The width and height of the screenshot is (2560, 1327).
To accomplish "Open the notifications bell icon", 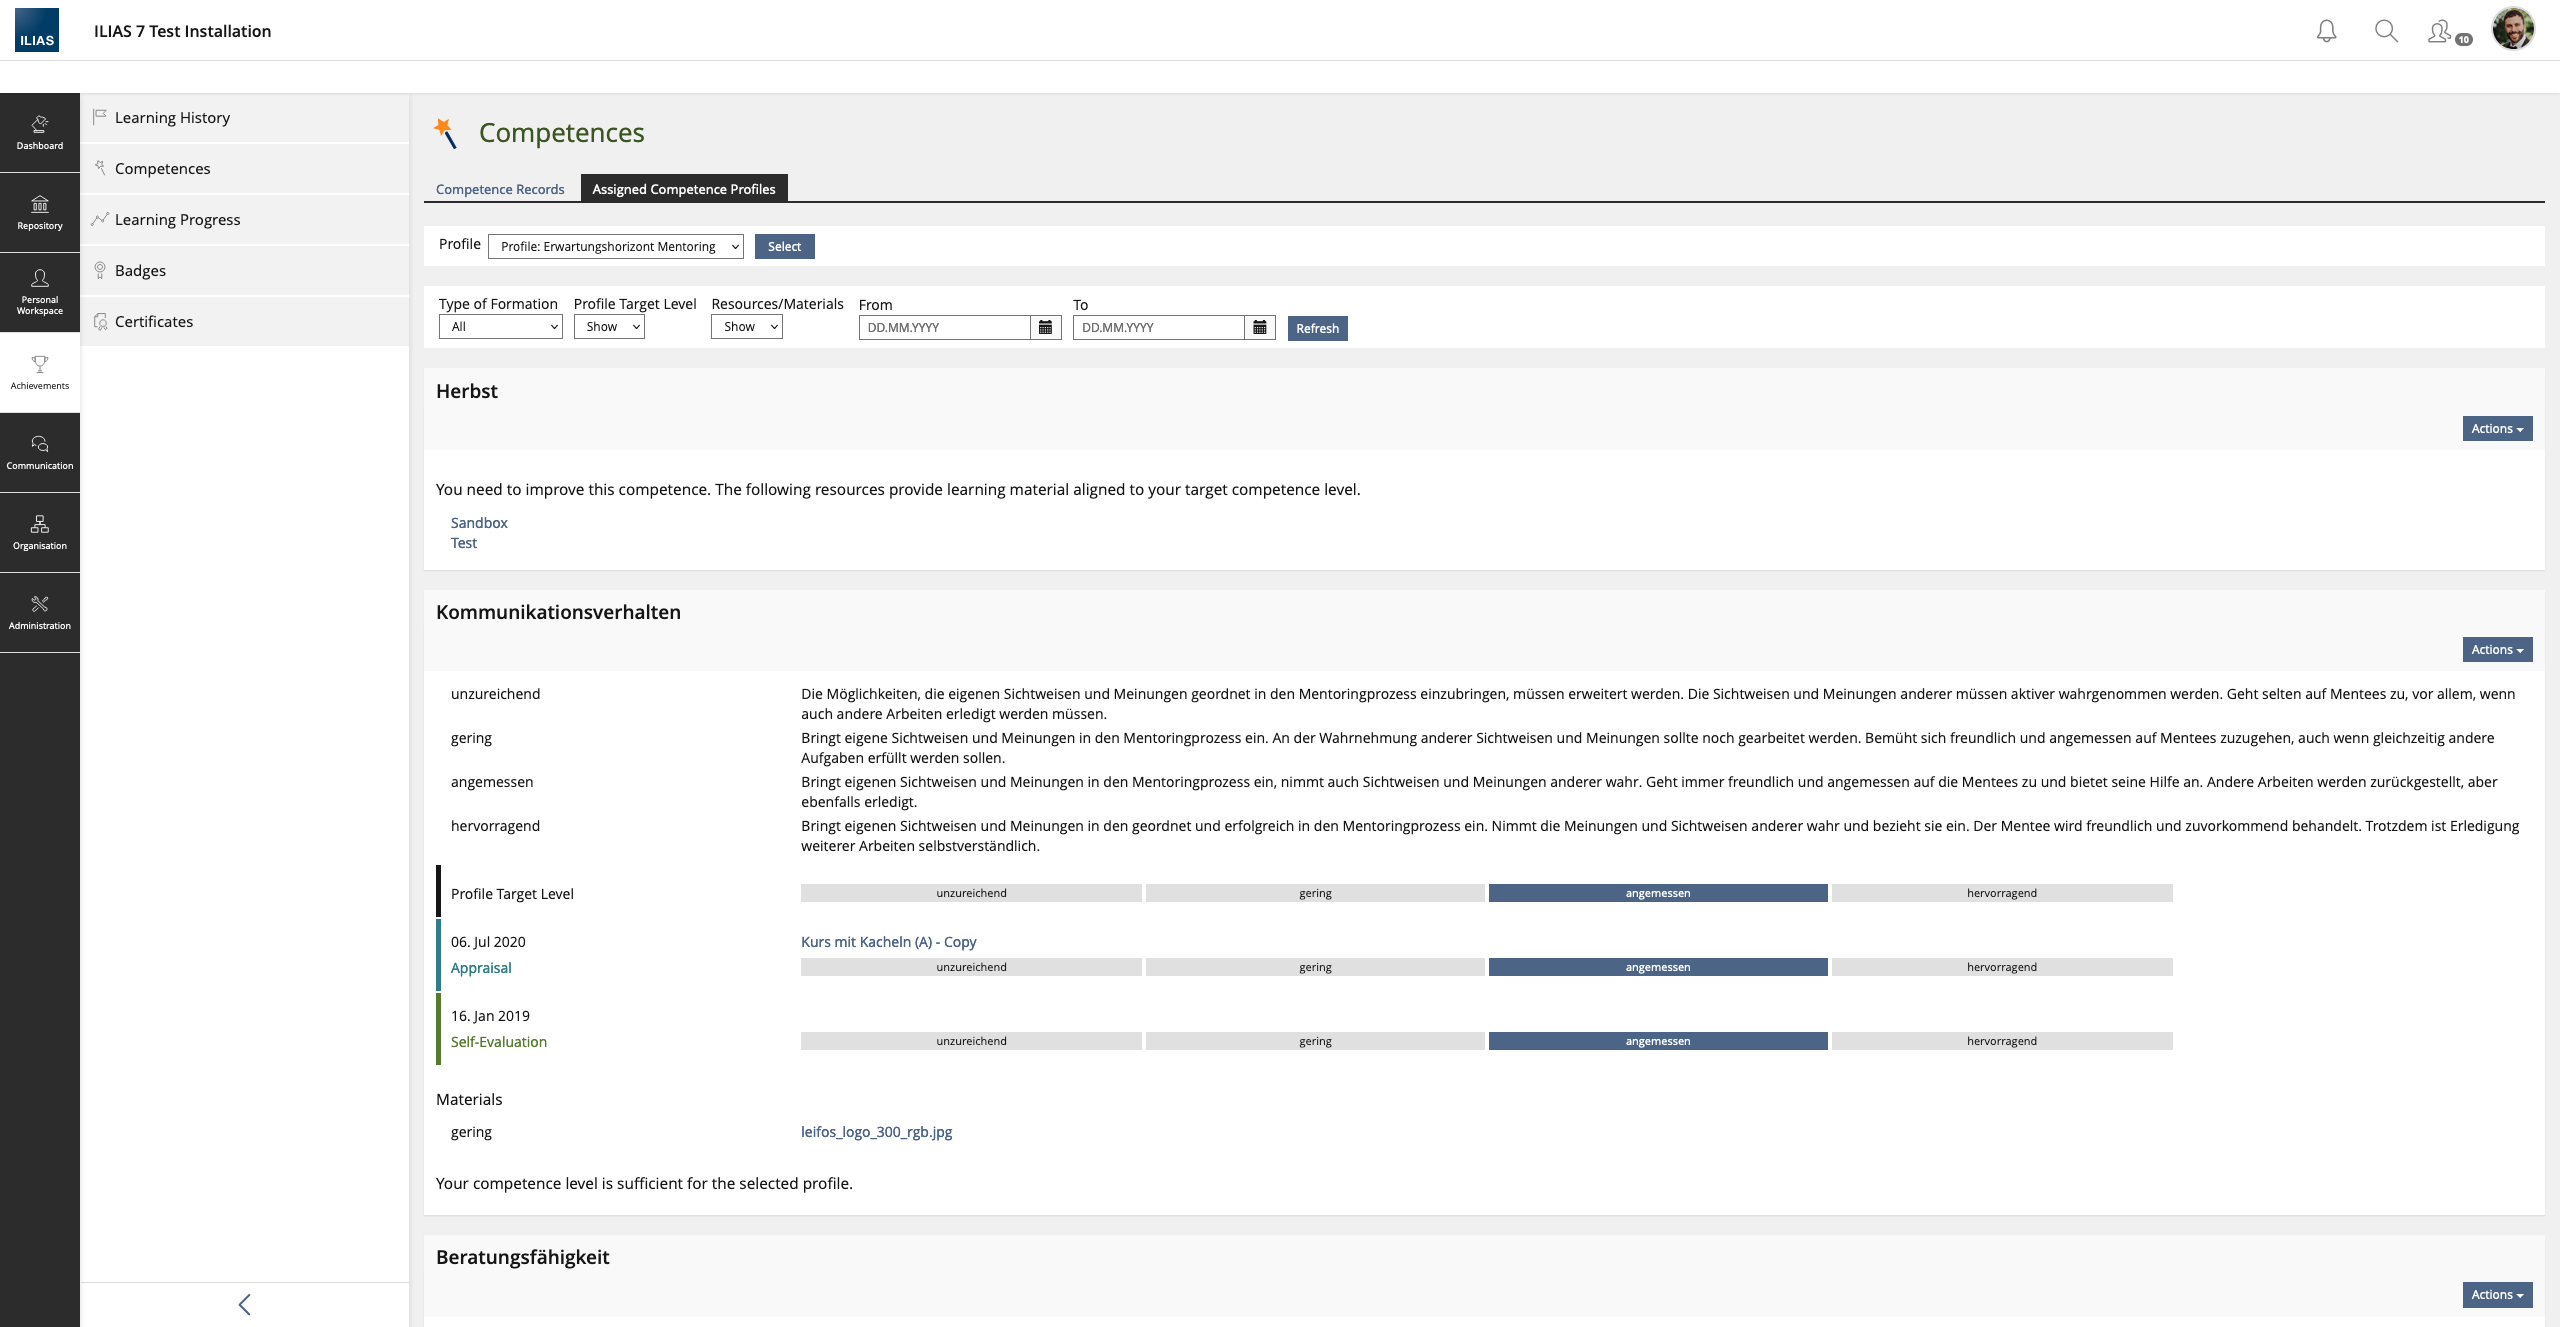I will 2326,31.
